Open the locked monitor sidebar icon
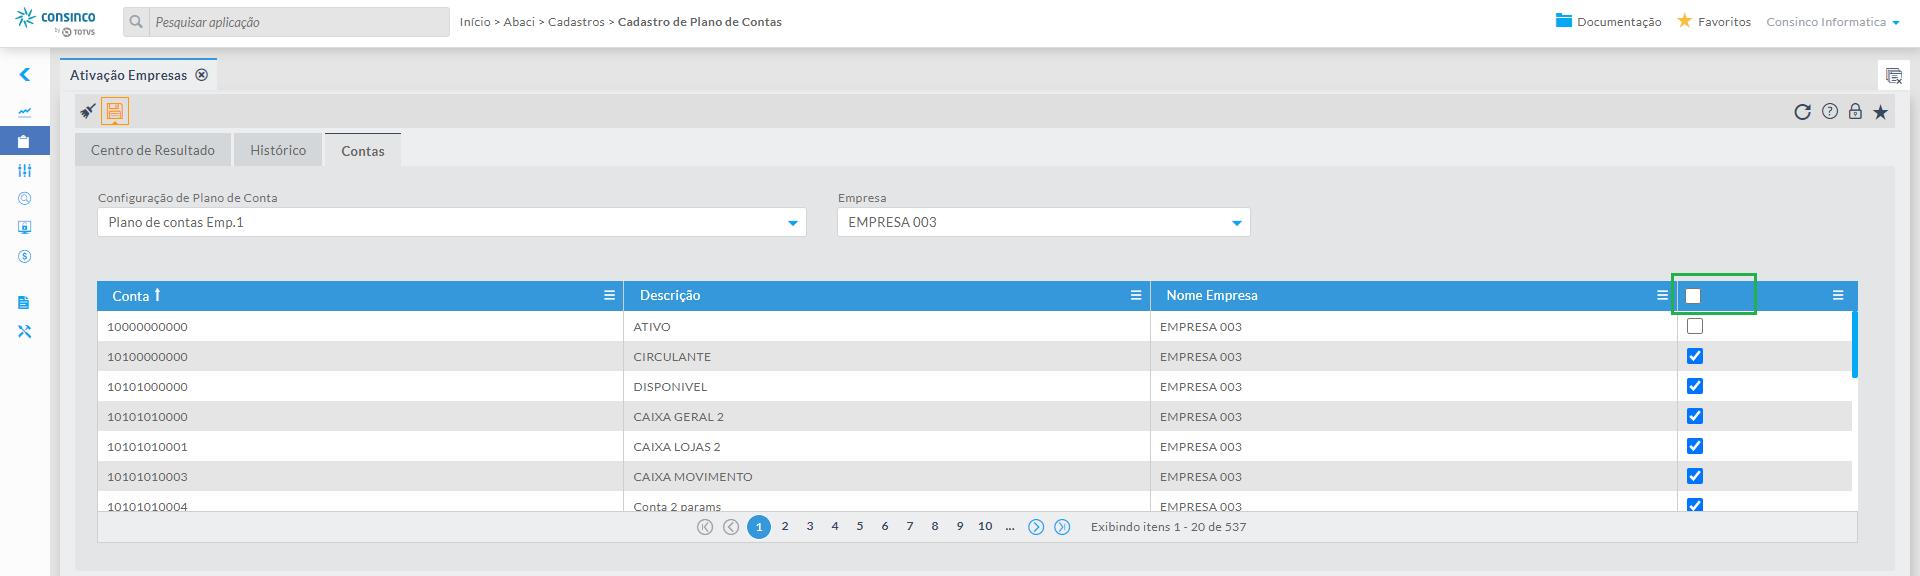Image resolution: width=1920 pixels, height=576 pixels. [x=24, y=227]
